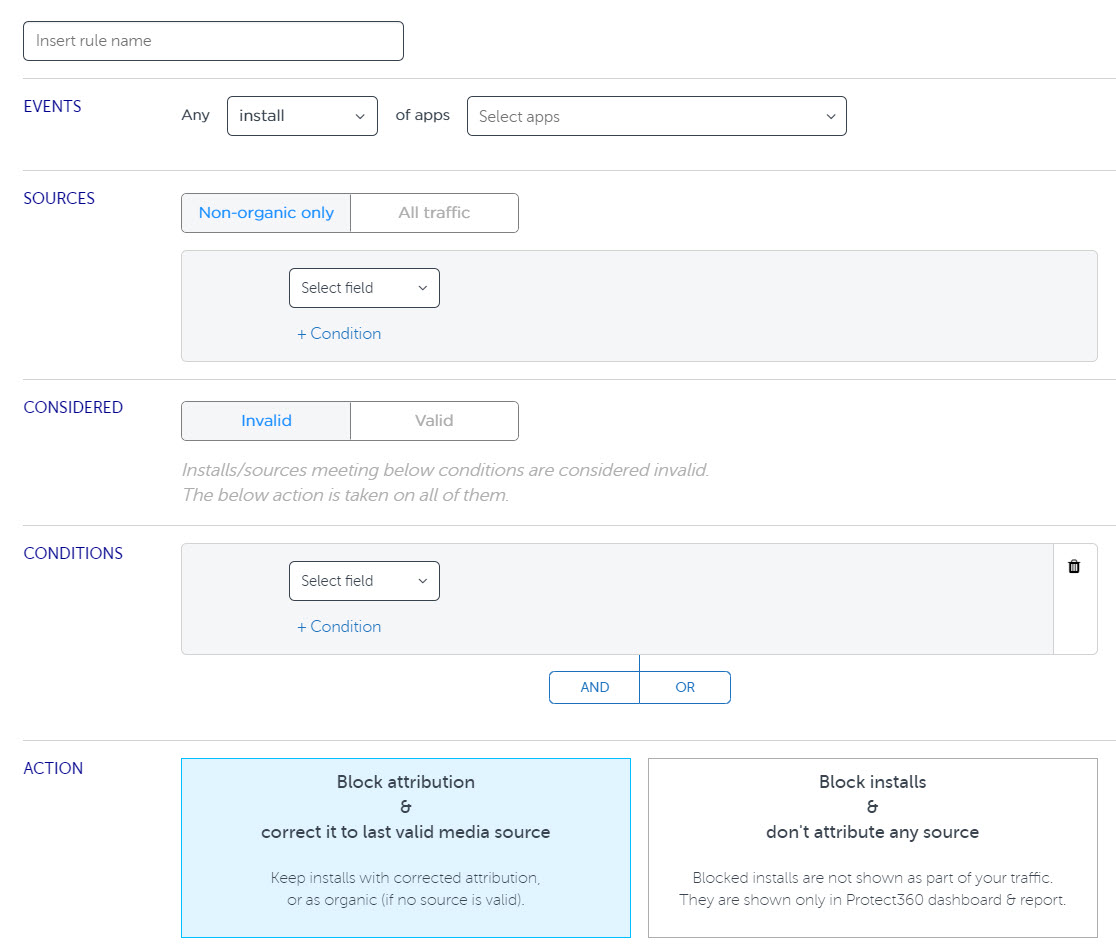Click the Insert rule name field
The image size is (1116, 950).
point(213,41)
